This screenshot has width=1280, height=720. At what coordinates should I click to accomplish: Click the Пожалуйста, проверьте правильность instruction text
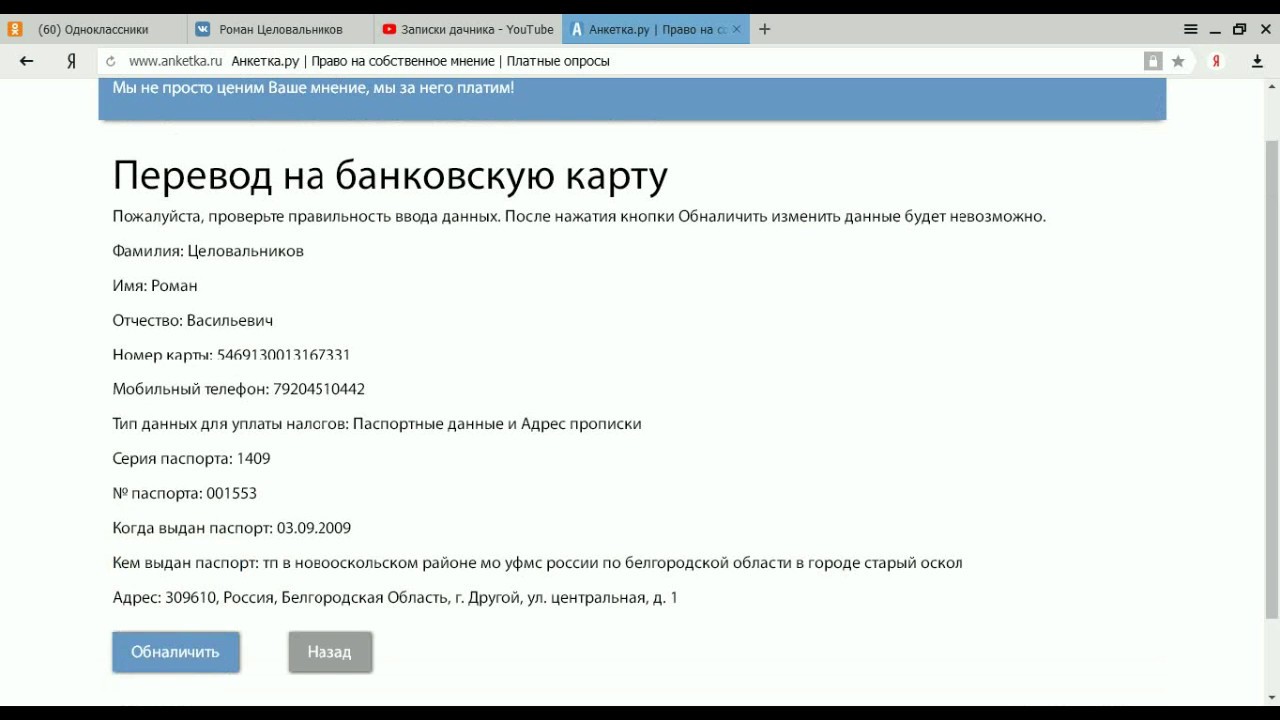pyautogui.click(x=579, y=216)
